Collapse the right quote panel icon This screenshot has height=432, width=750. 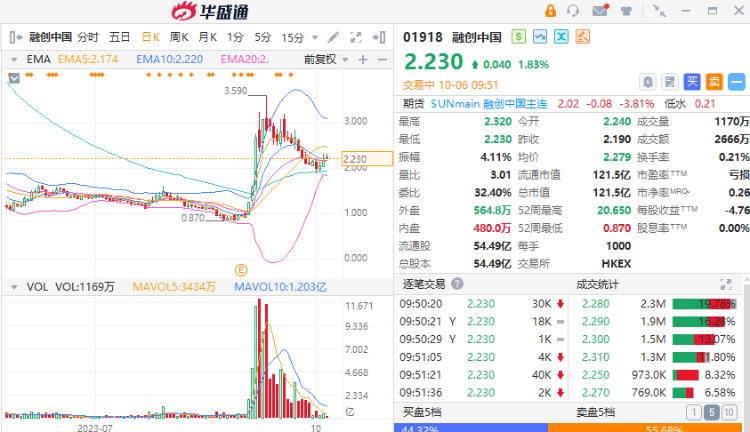point(379,37)
